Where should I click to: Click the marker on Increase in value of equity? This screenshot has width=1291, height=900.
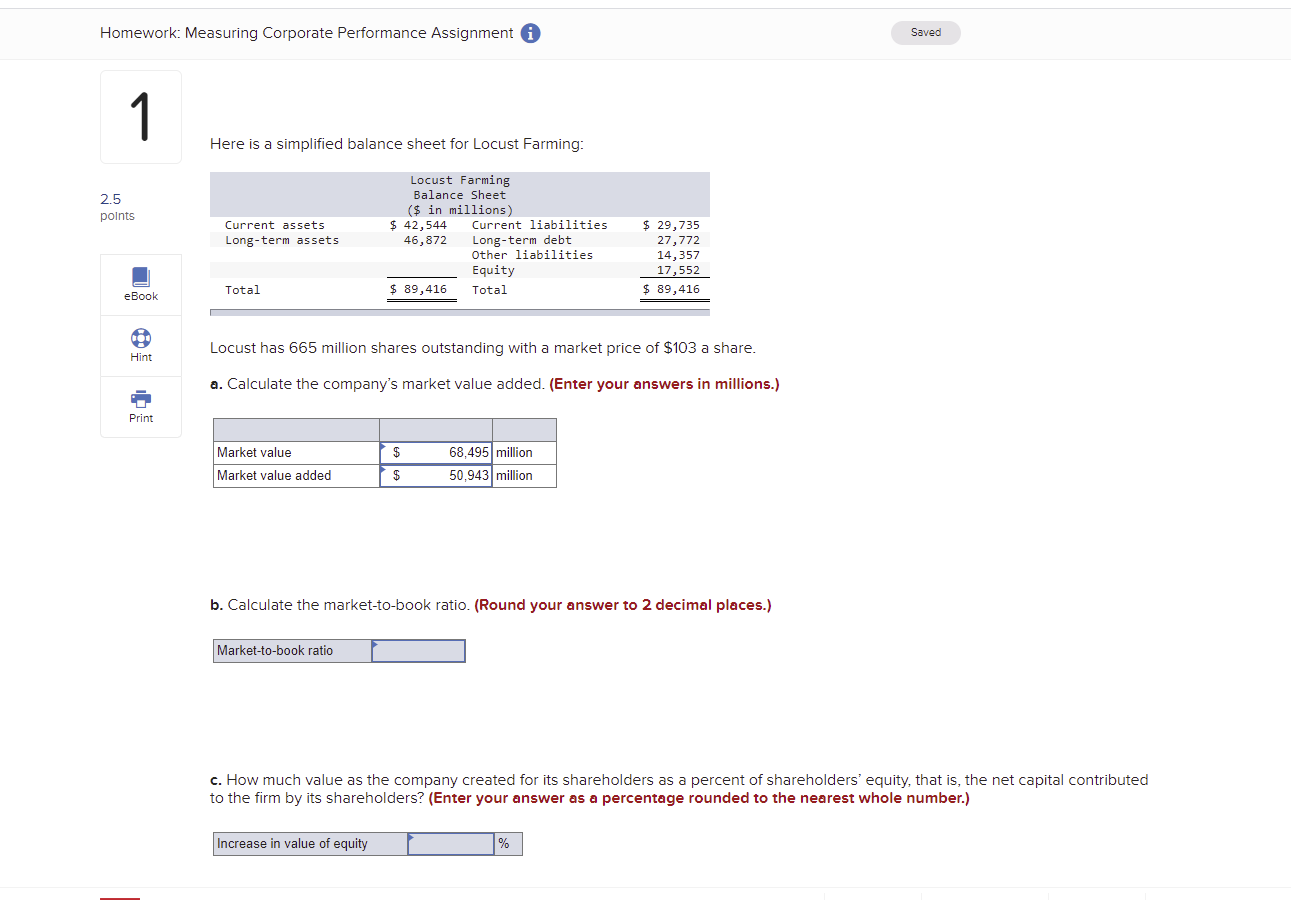411,837
